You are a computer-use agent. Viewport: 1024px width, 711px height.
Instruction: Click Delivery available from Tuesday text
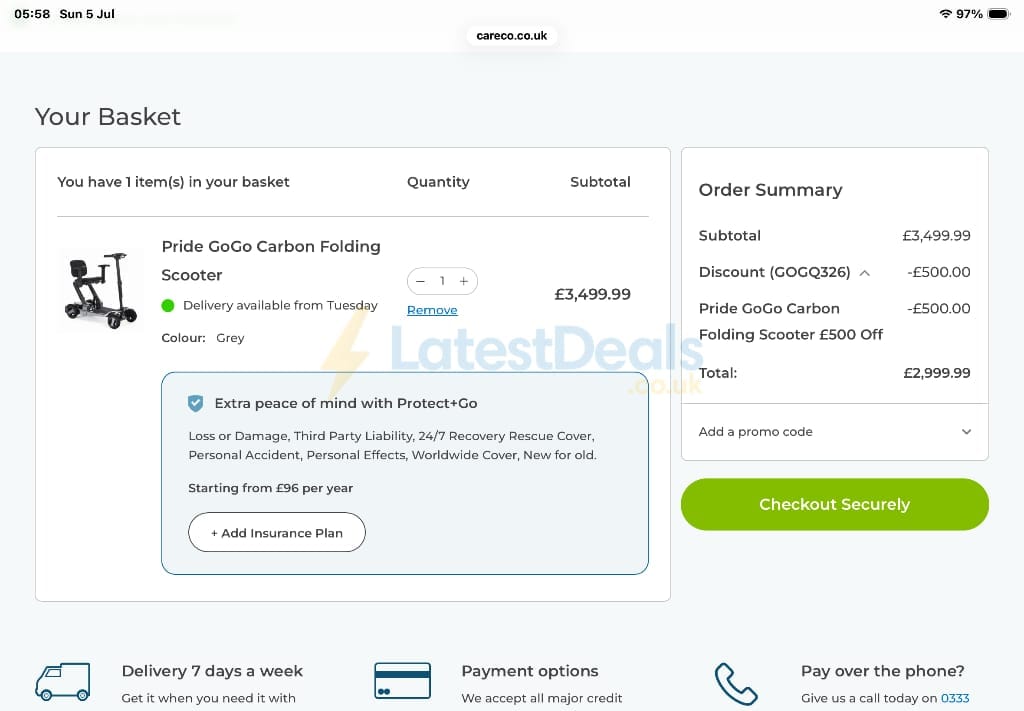280,306
